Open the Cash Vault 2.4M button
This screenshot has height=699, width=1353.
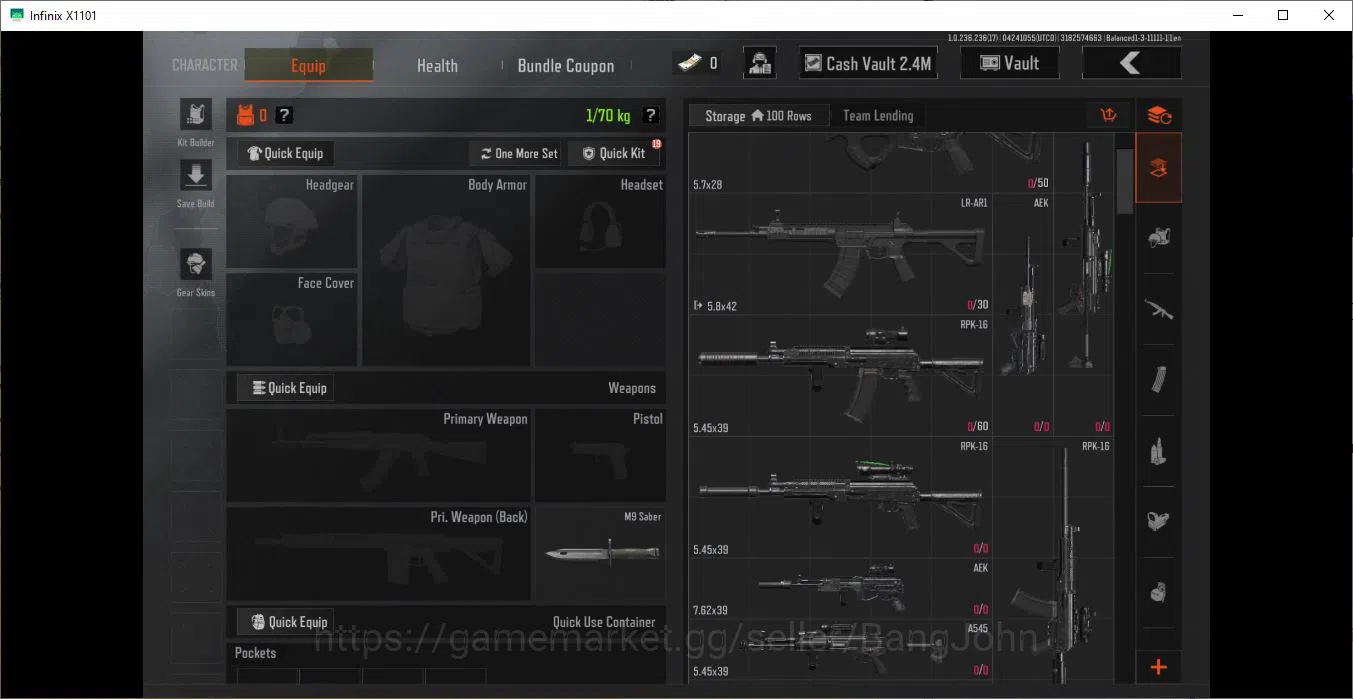(868, 63)
